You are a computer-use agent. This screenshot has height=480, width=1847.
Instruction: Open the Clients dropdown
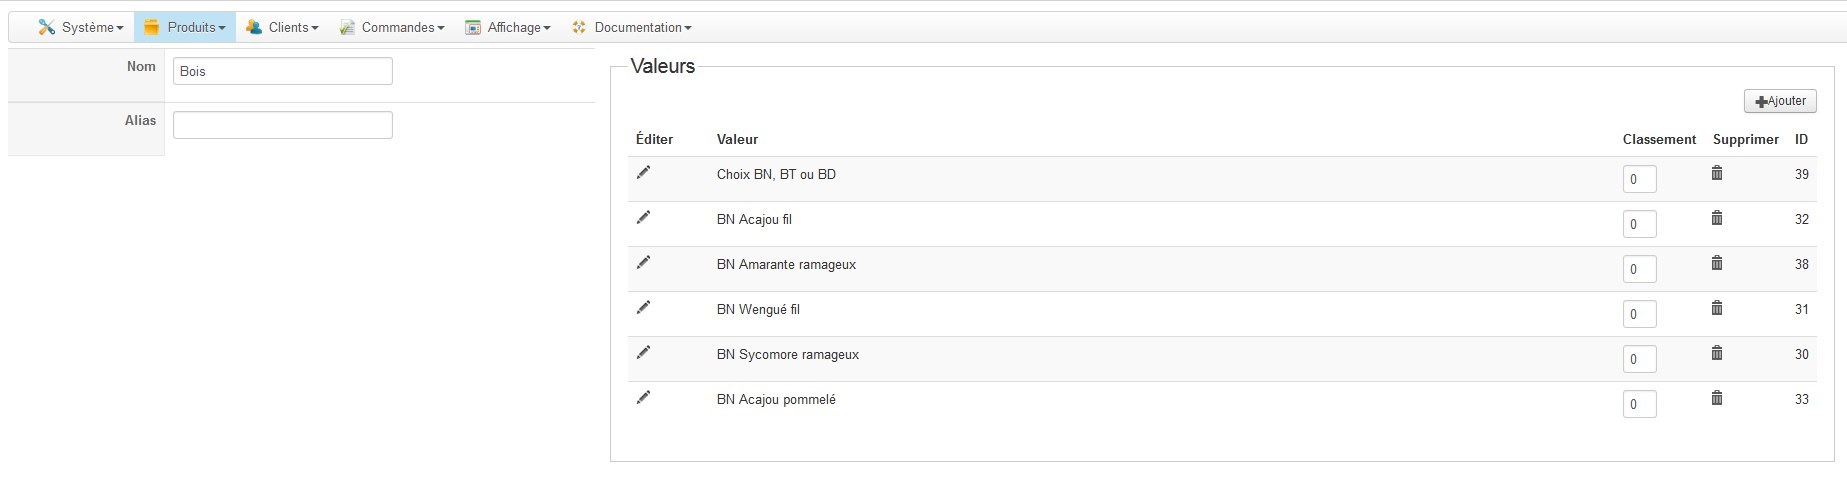point(282,28)
